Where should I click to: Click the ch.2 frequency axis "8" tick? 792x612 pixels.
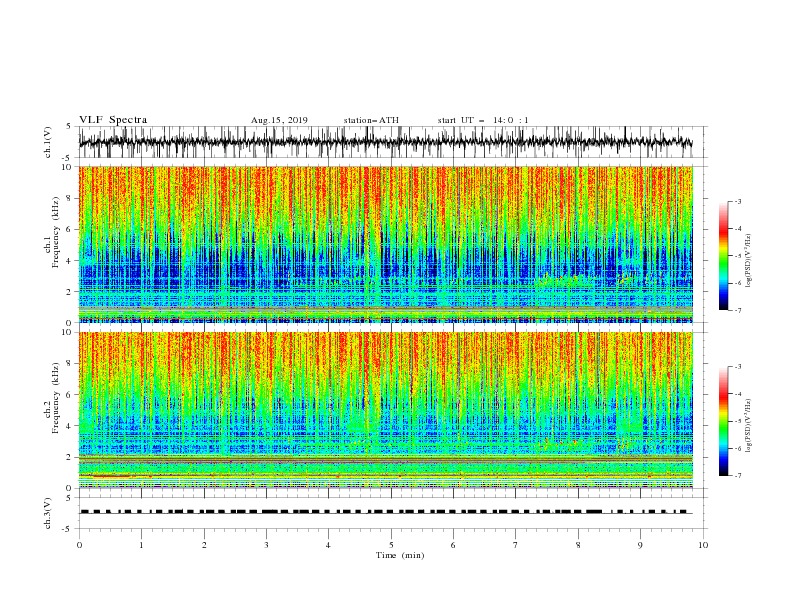point(69,364)
